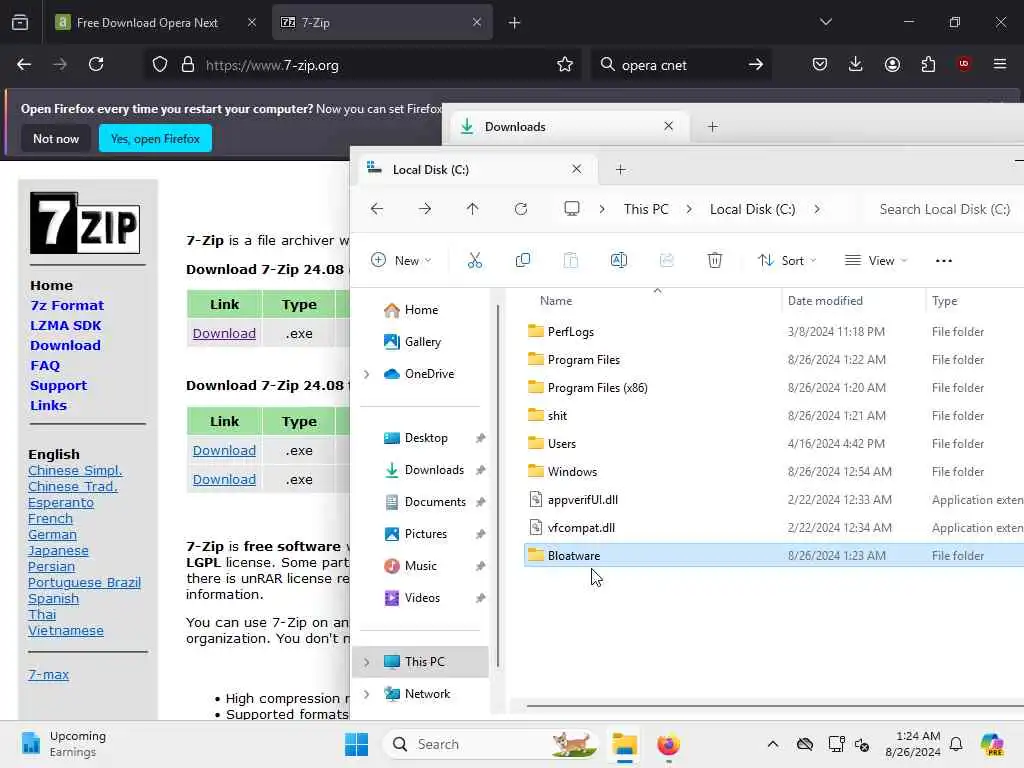Screen dimensions: 1024x768
Task: Open Desktop in Quick access
Action: pos(424,438)
